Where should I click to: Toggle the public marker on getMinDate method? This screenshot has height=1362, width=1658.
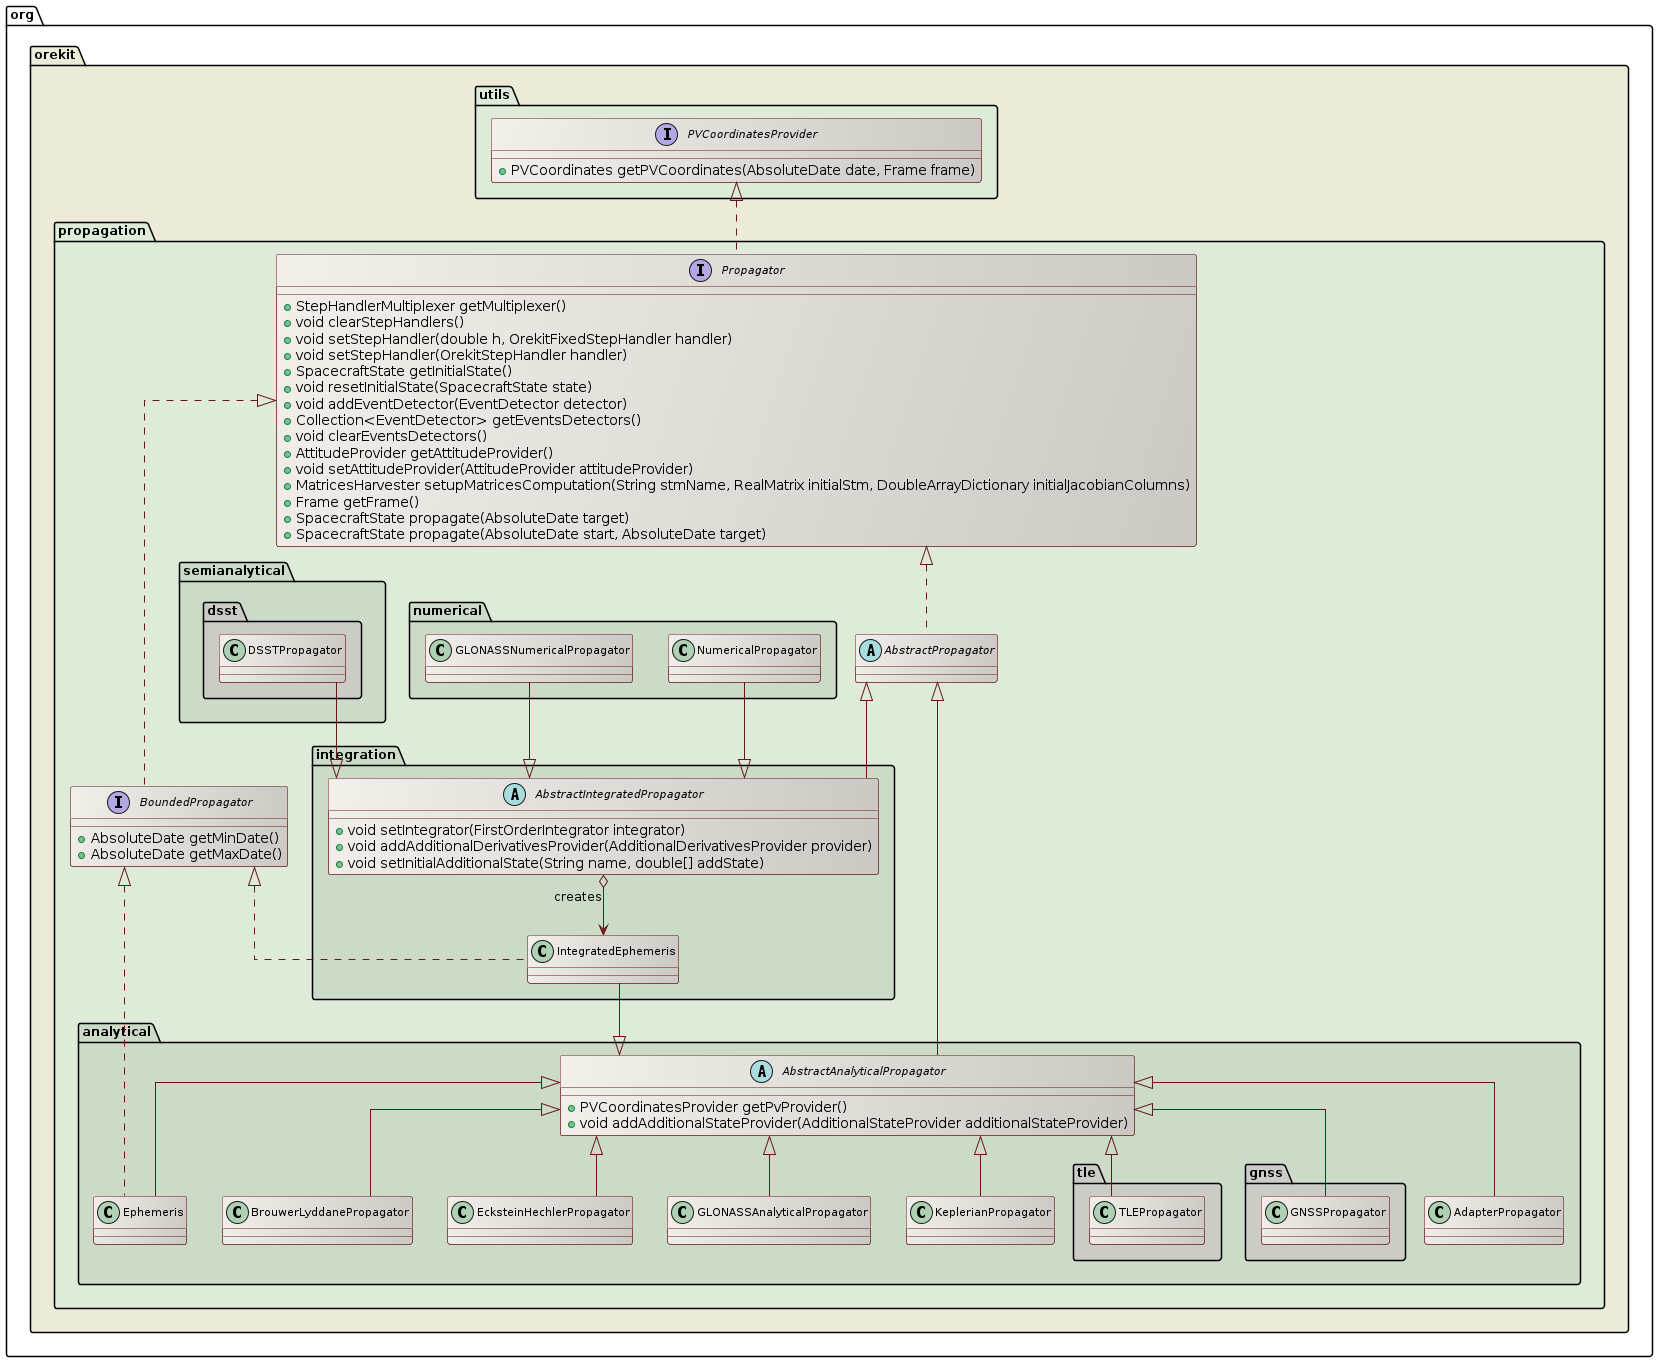tap(81, 838)
